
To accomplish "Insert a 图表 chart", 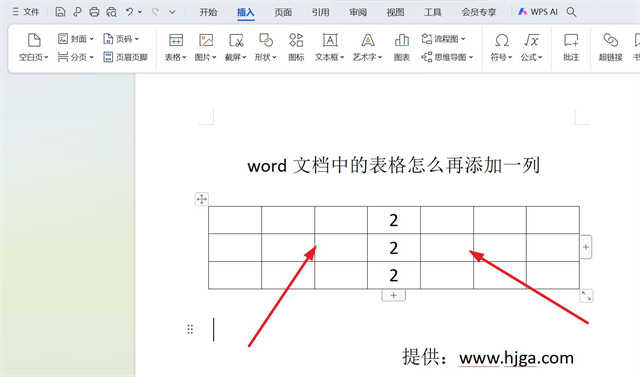I will click(x=402, y=47).
